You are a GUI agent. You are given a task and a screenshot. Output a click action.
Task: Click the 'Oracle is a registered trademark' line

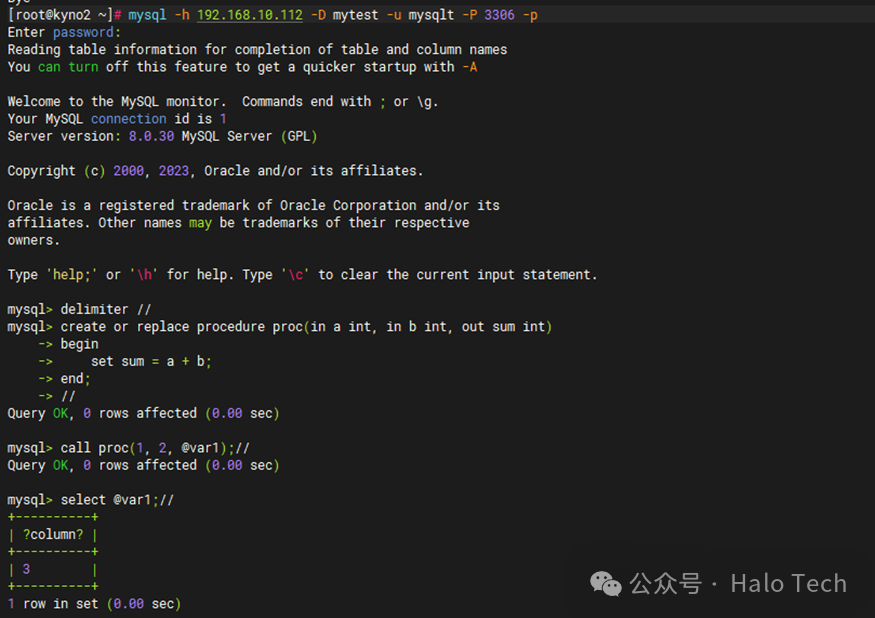tap(253, 205)
